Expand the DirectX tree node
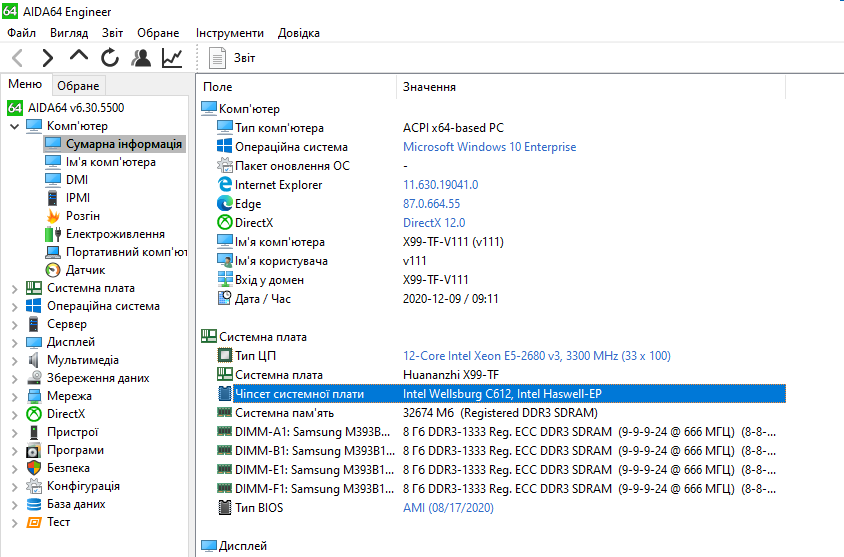The image size is (844, 557). click(15, 415)
